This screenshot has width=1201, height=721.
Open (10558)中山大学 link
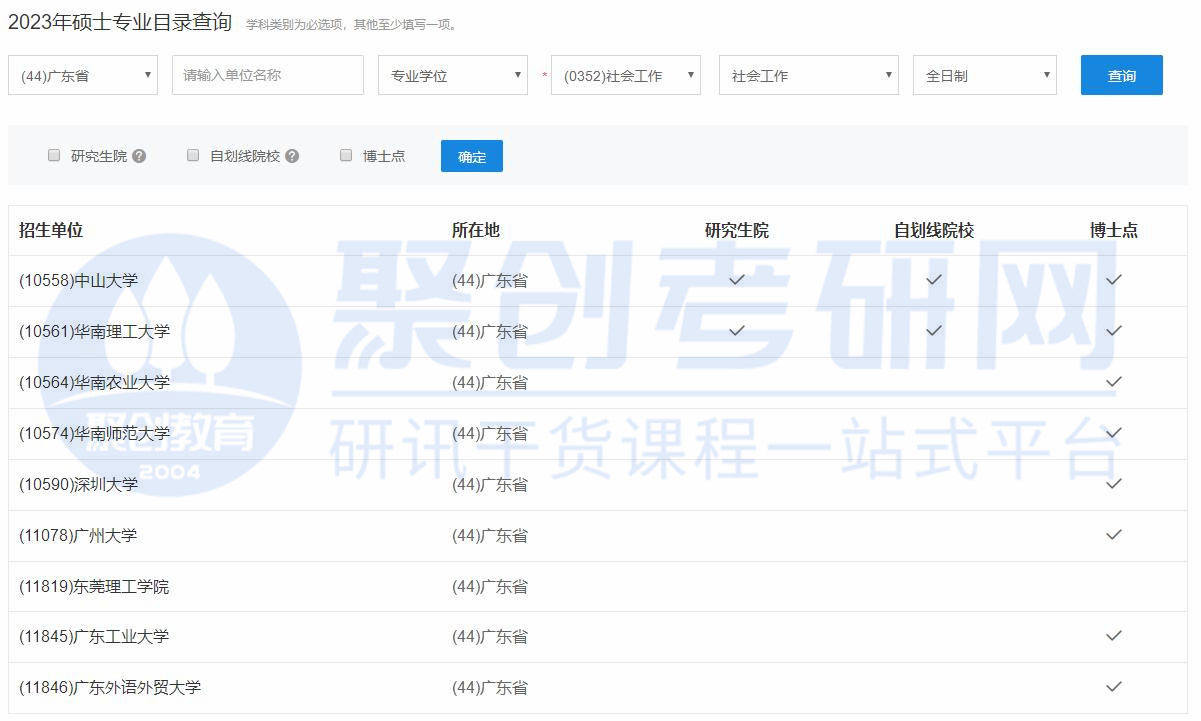[78, 280]
